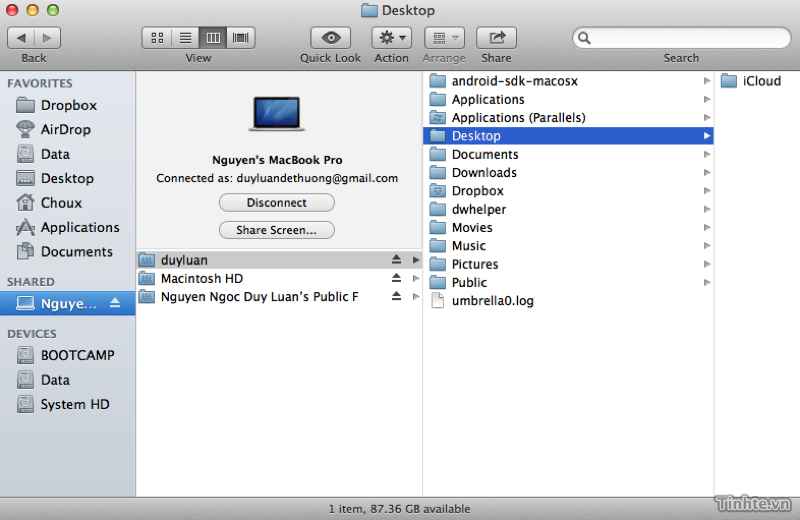Select the Applications folder in column

pyautogui.click(x=568, y=99)
